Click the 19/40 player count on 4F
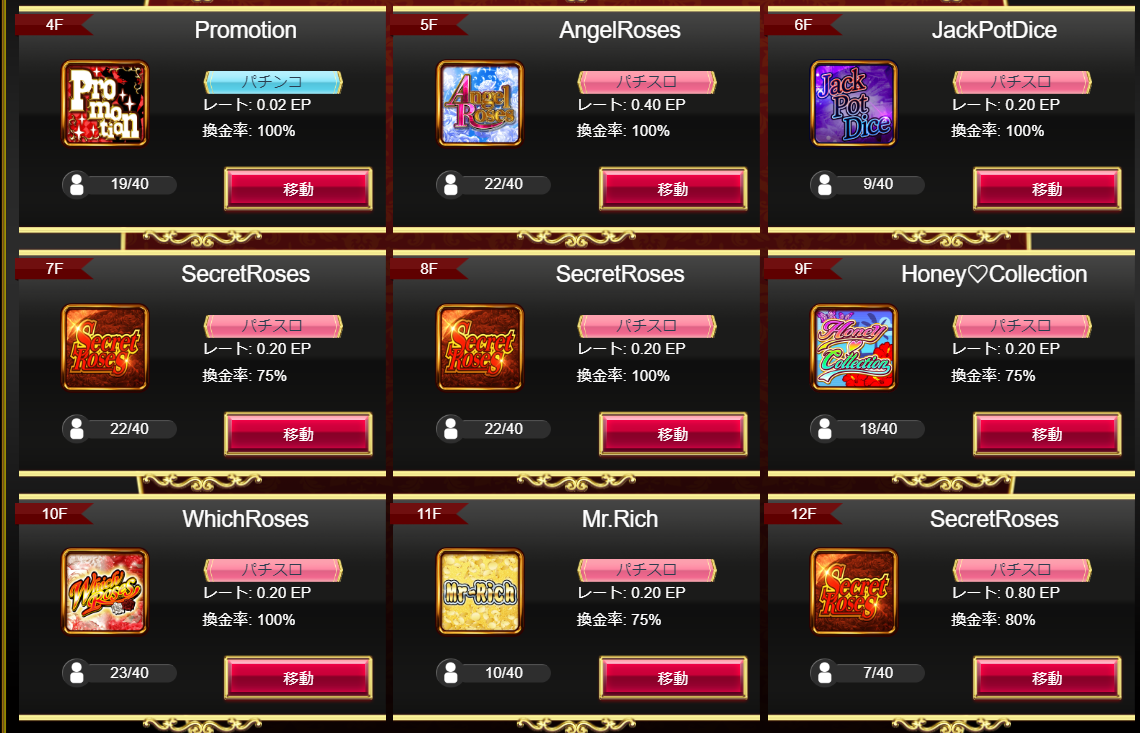Viewport: 1140px width, 733px height. (119, 184)
